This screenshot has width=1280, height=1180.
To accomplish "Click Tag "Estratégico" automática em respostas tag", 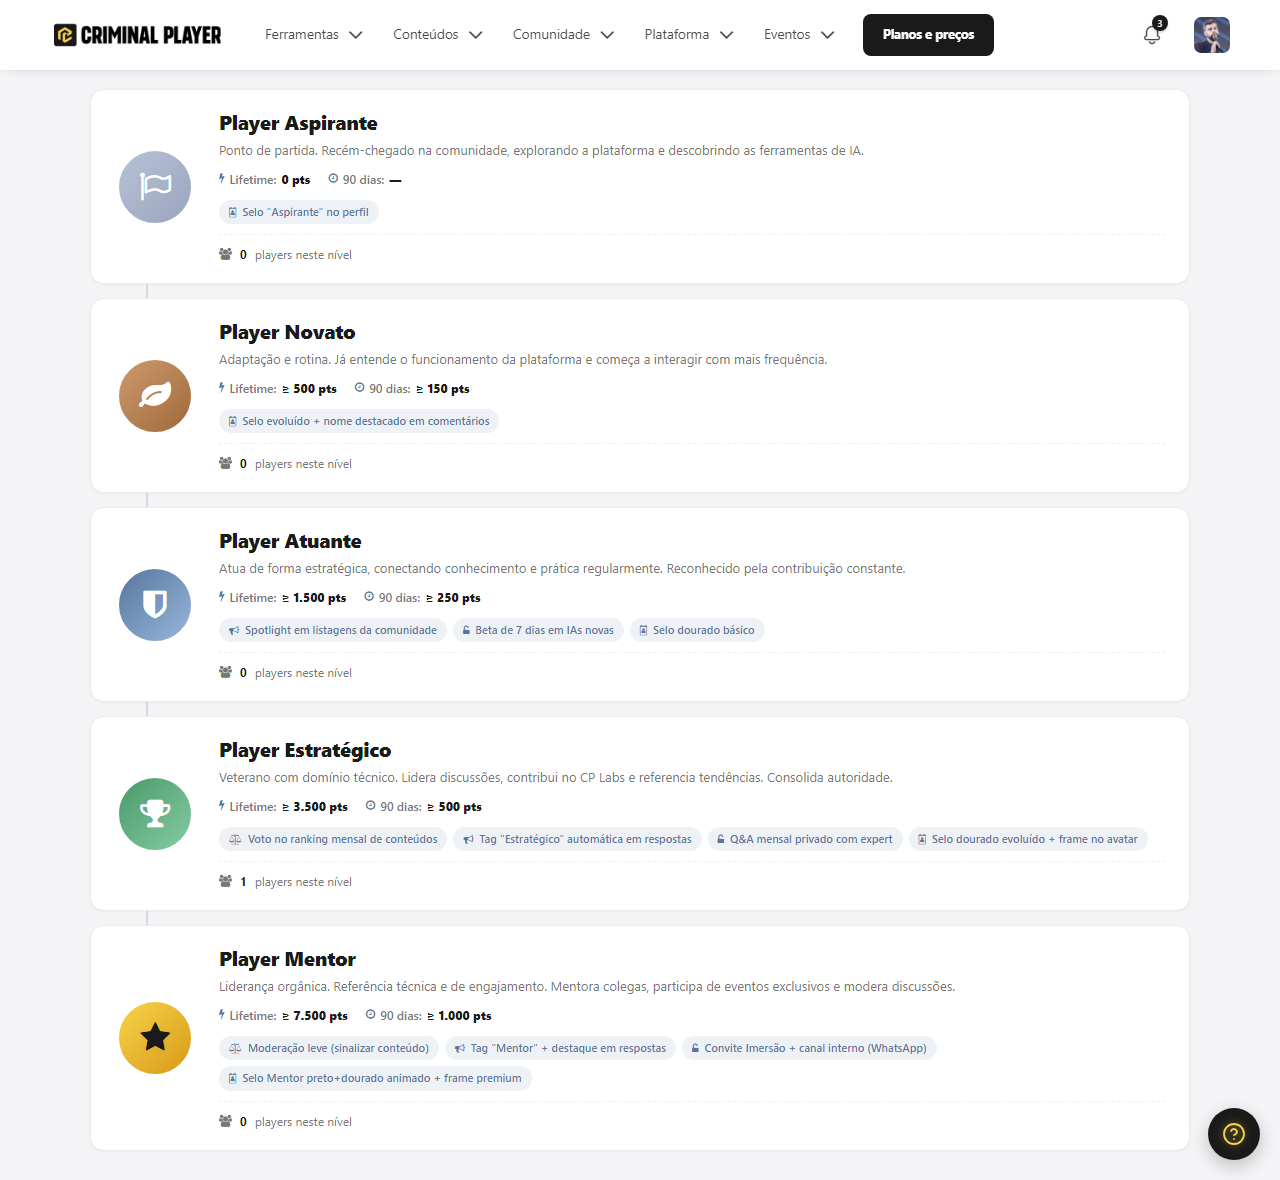I will pyautogui.click(x=577, y=839).
